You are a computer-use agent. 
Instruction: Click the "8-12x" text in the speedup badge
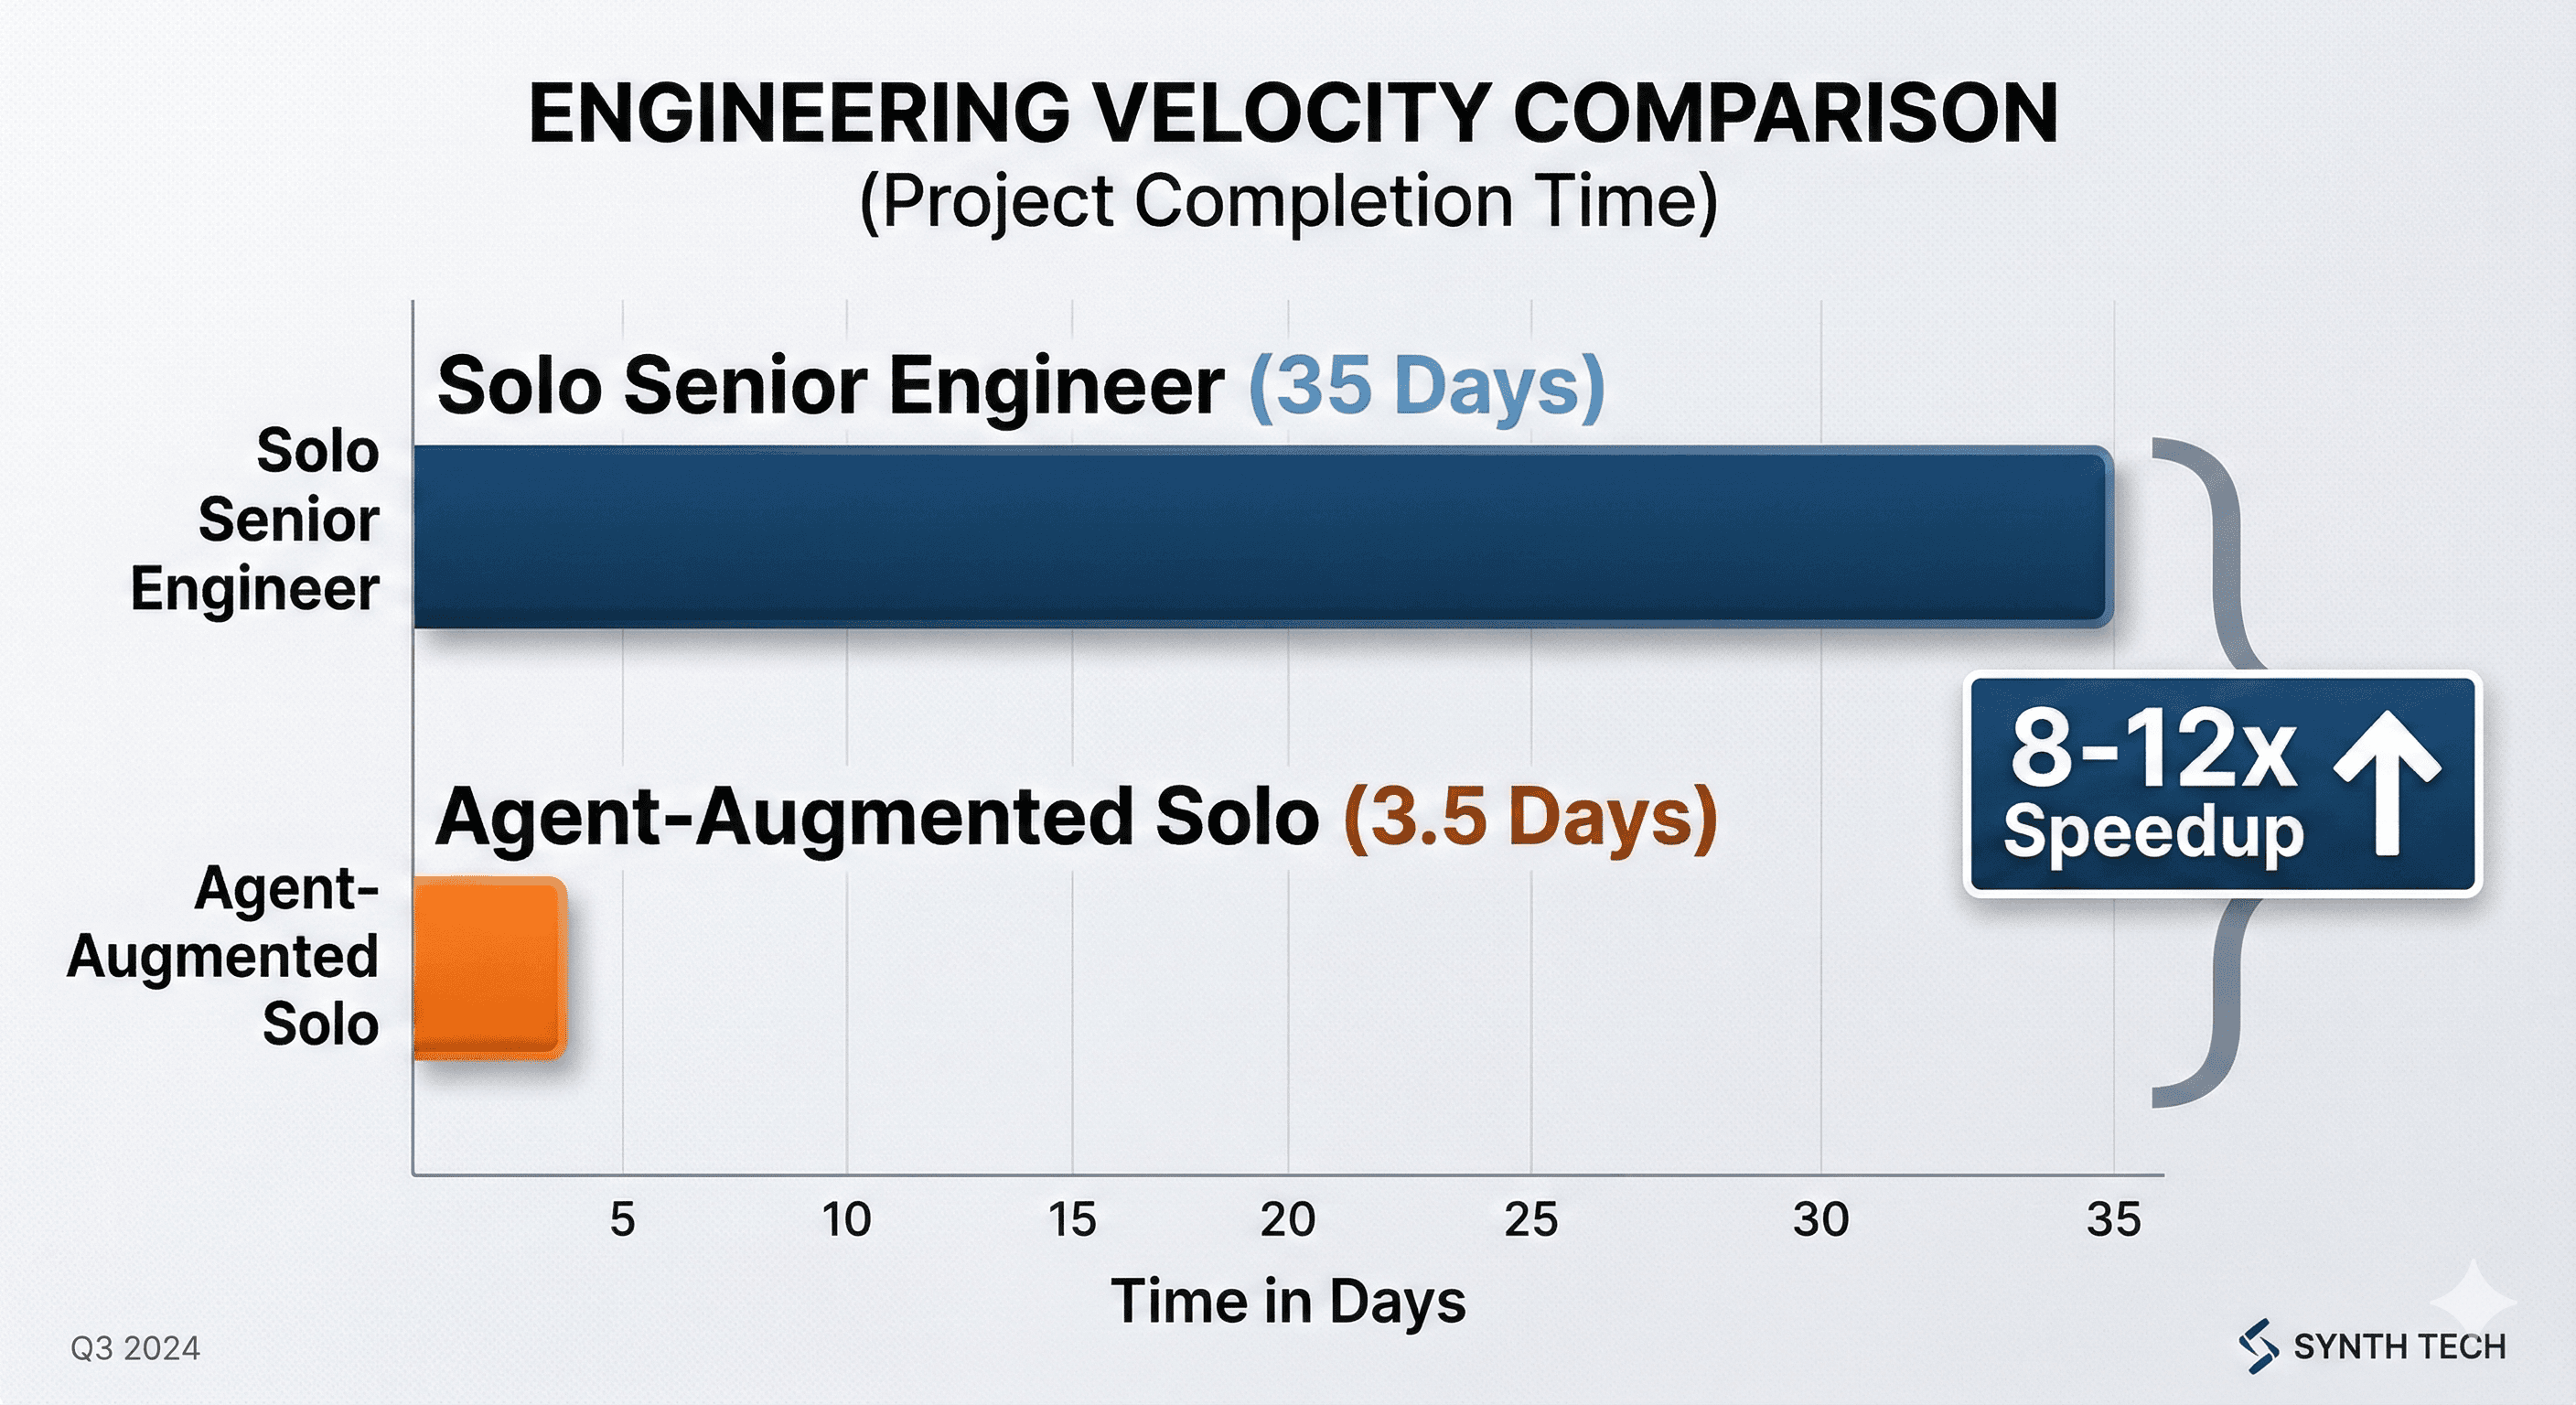tap(2152, 749)
